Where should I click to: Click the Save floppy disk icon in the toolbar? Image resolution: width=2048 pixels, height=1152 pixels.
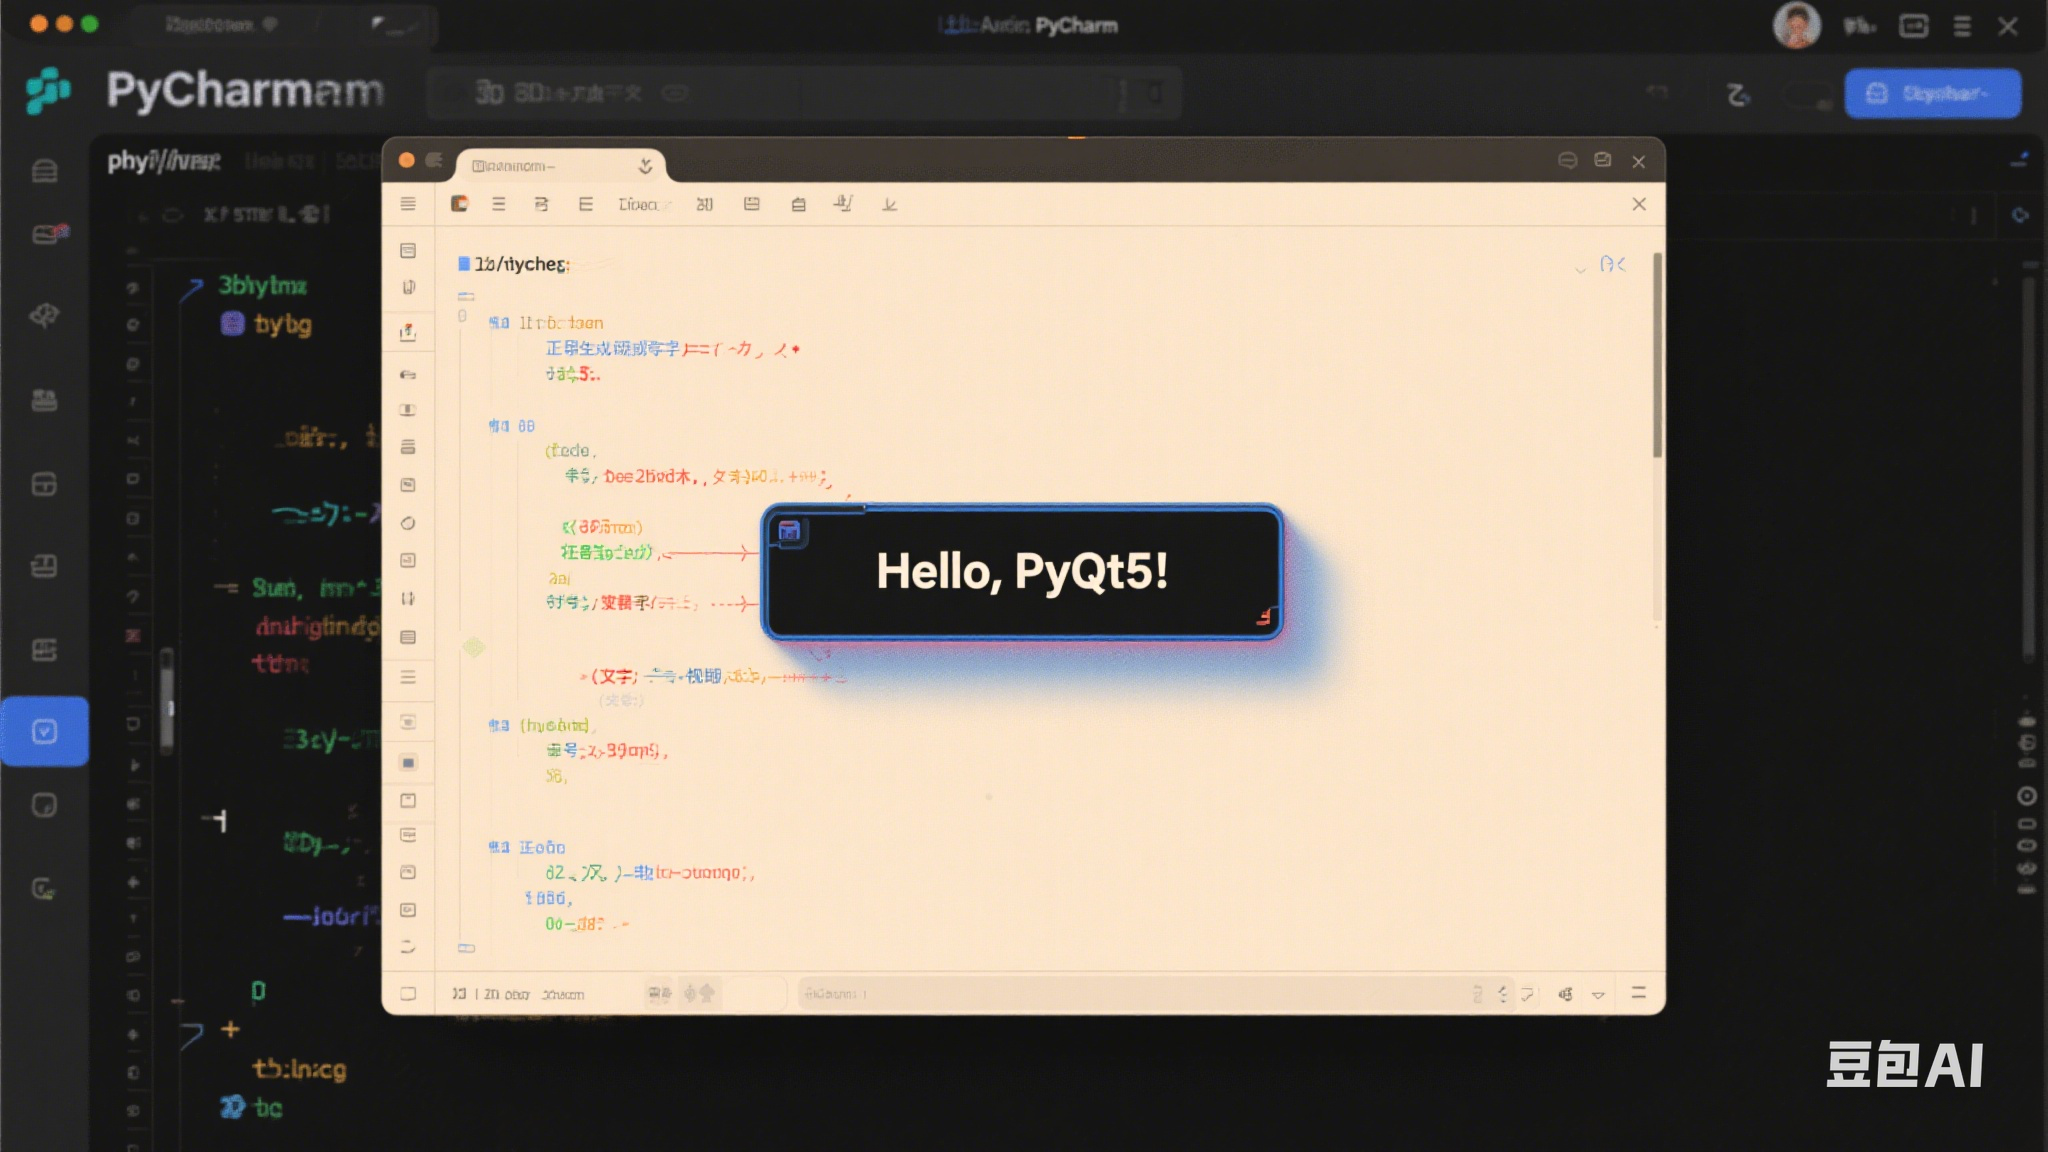click(751, 204)
